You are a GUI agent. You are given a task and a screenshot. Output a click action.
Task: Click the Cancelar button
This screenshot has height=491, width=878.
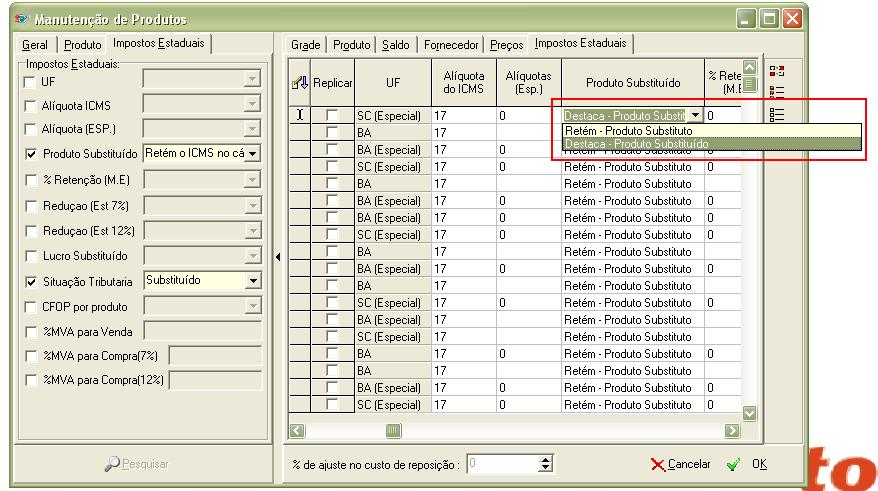[680, 464]
